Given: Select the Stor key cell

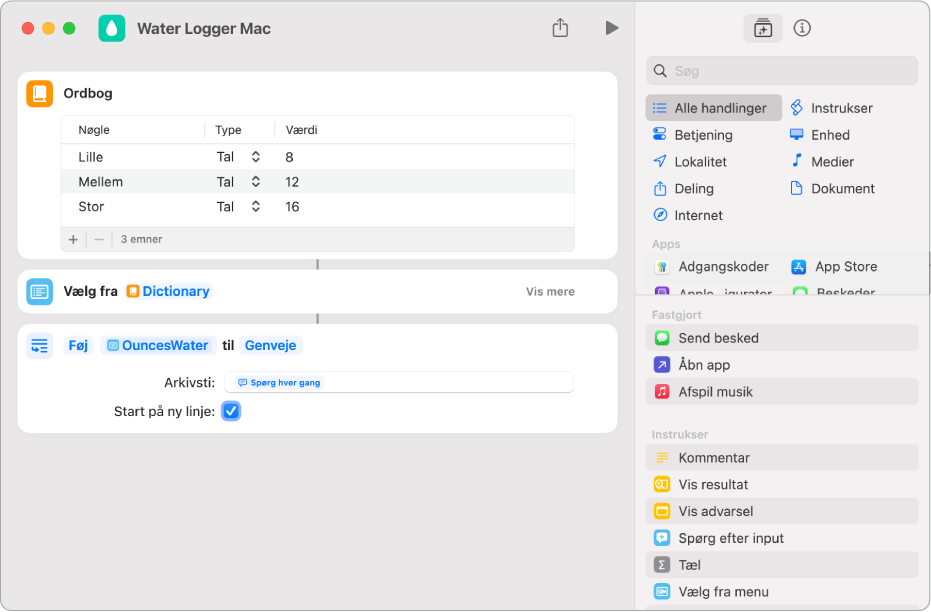Looking at the screenshot, I should pyautogui.click(x=91, y=207).
